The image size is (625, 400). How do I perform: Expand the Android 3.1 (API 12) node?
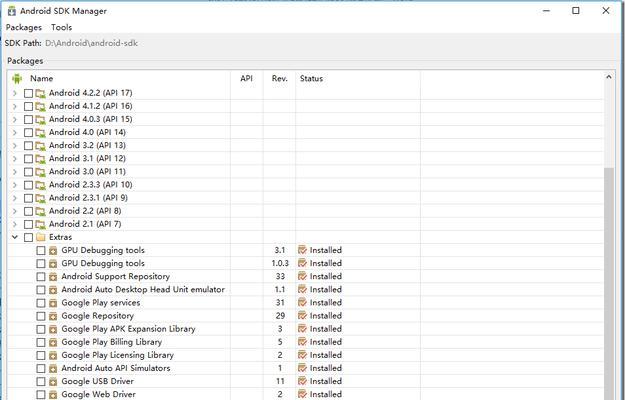(x=15, y=159)
